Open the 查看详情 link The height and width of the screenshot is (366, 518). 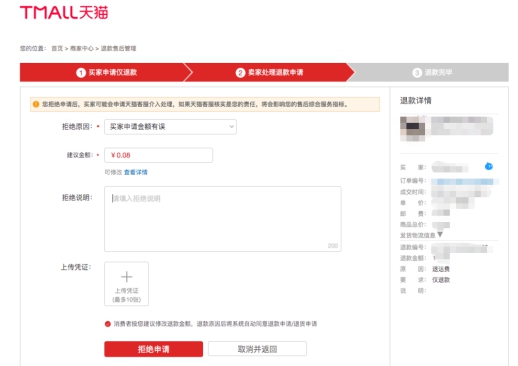136,172
